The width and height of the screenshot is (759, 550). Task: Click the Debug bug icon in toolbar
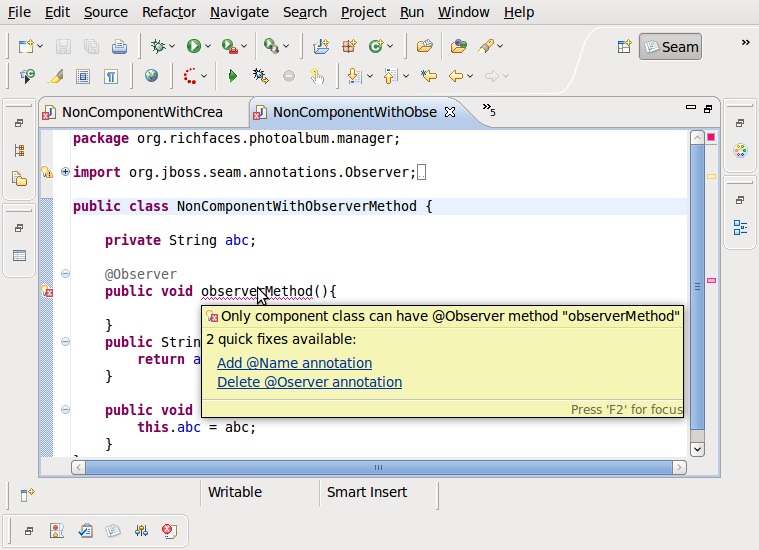[157, 46]
